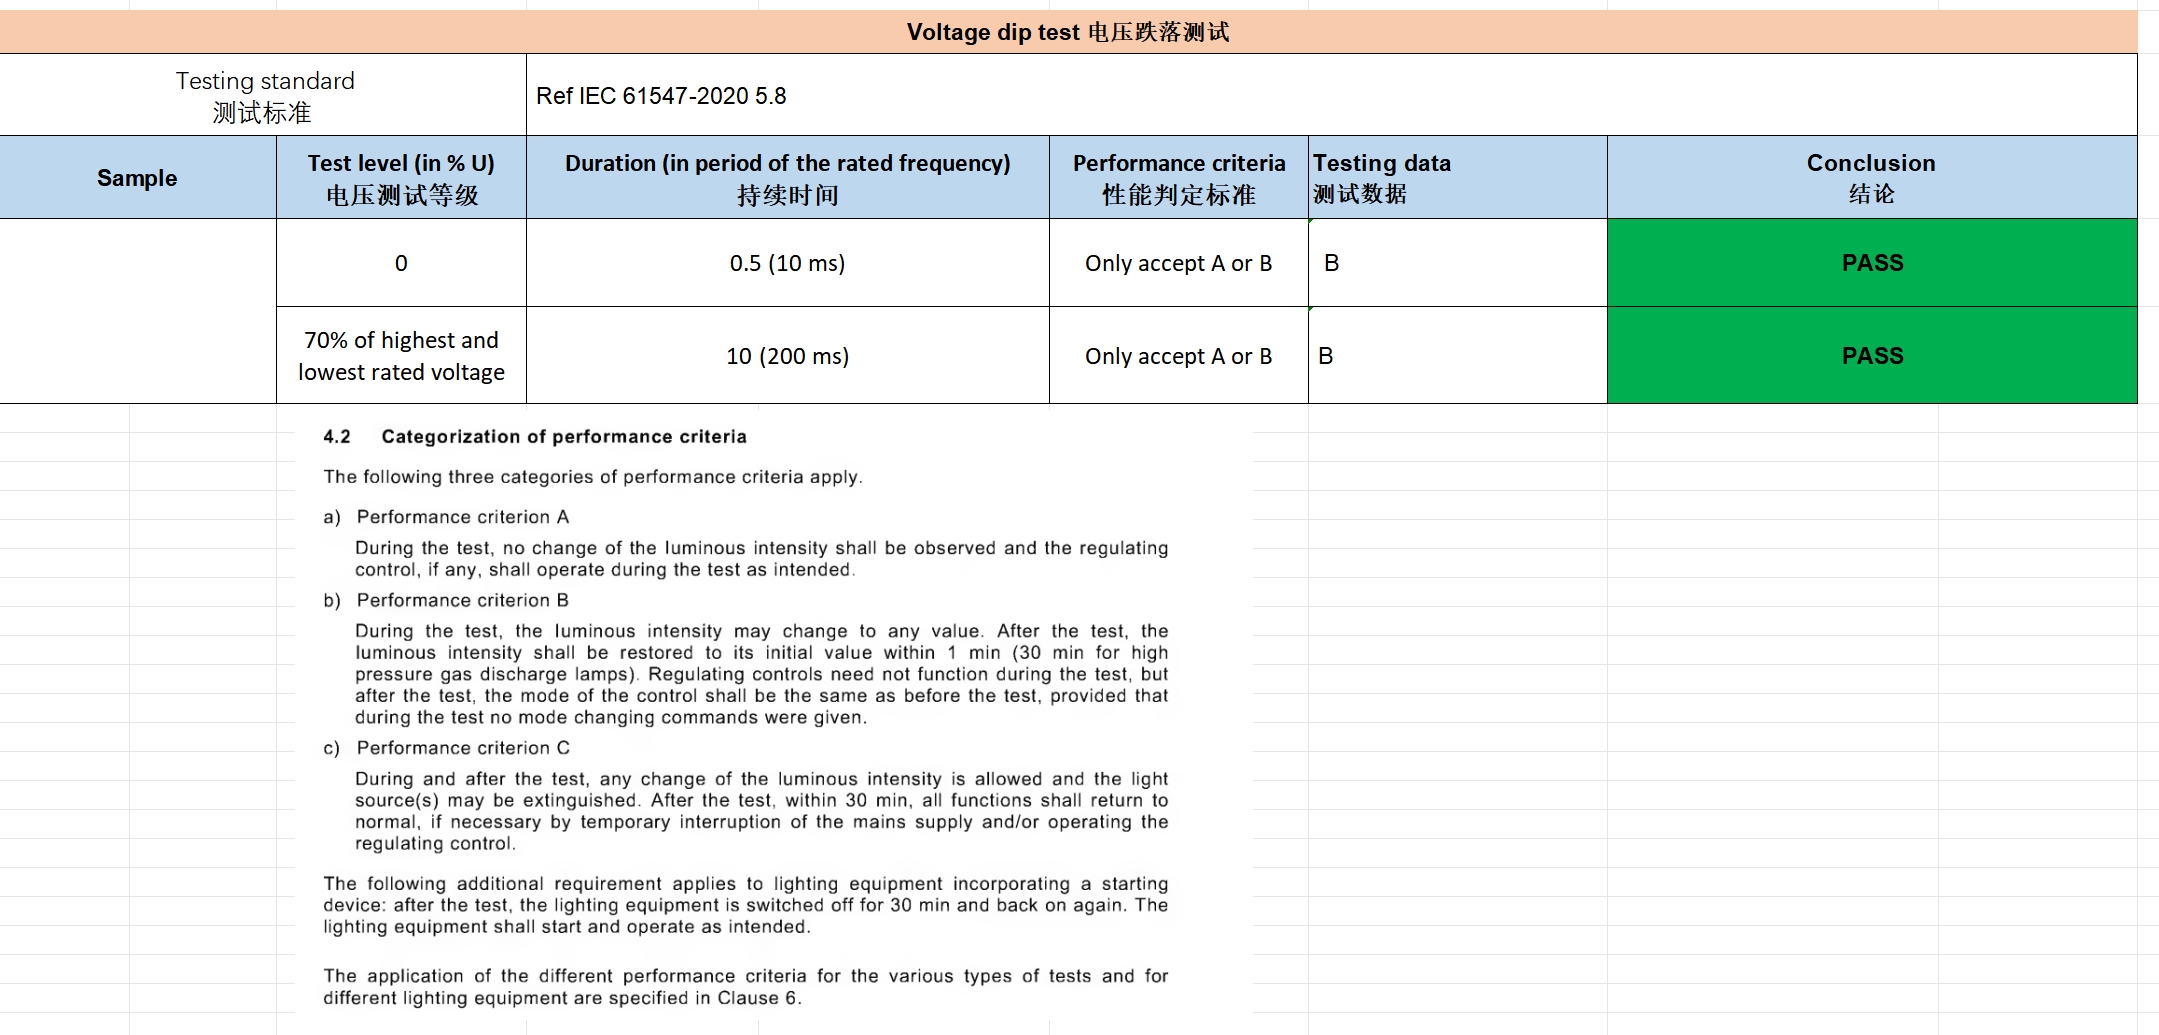Select the paragraph about 'starting device' requirement

745,905
